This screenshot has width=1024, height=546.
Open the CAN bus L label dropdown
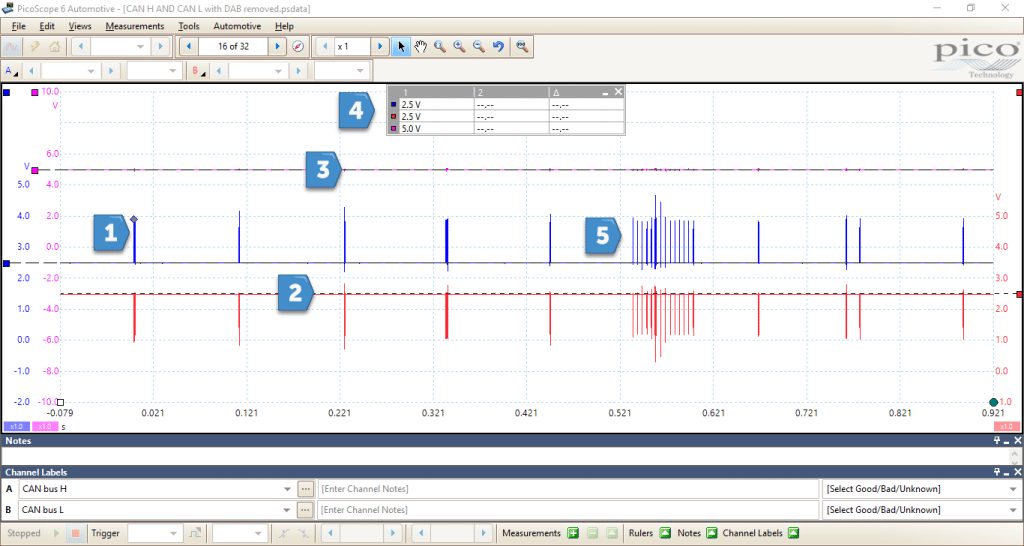287,509
